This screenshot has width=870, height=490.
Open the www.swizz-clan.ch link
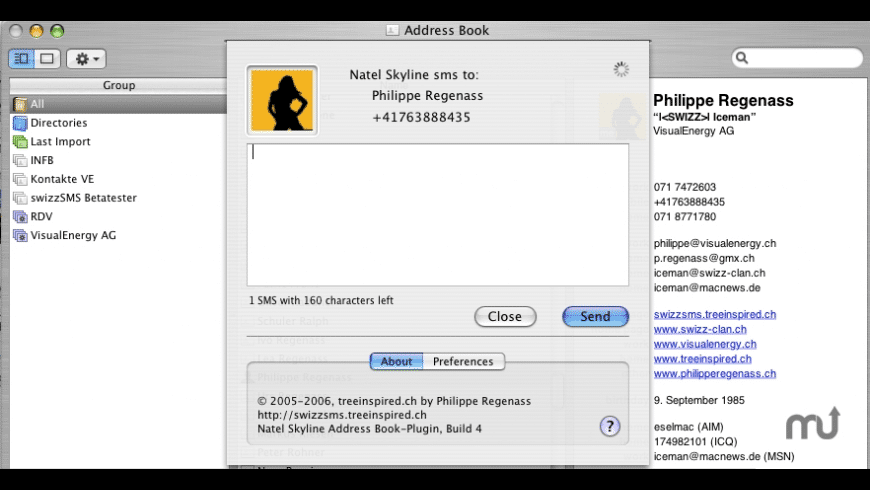coord(700,329)
